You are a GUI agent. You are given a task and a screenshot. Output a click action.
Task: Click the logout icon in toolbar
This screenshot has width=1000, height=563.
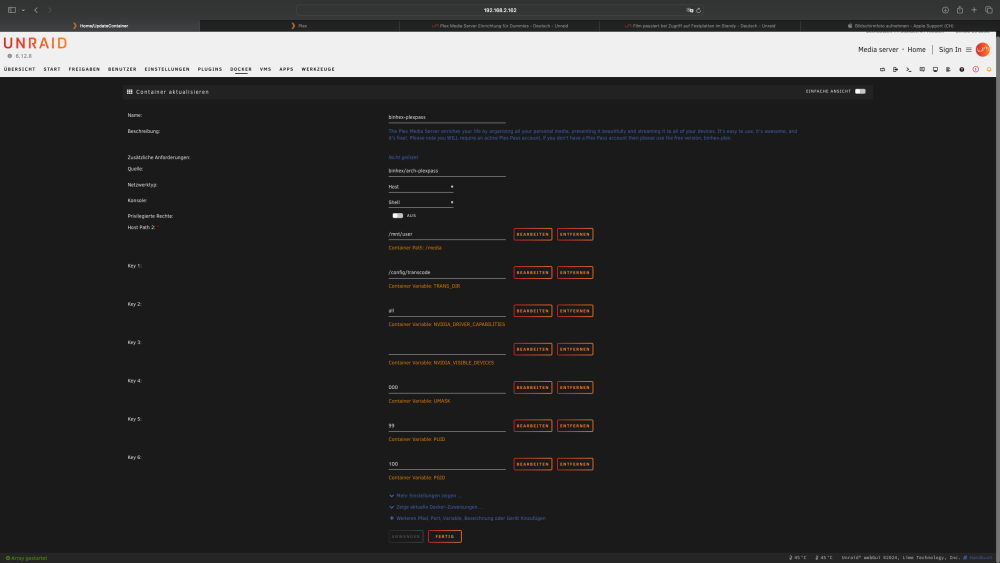pyautogui.click(x=895, y=69)
